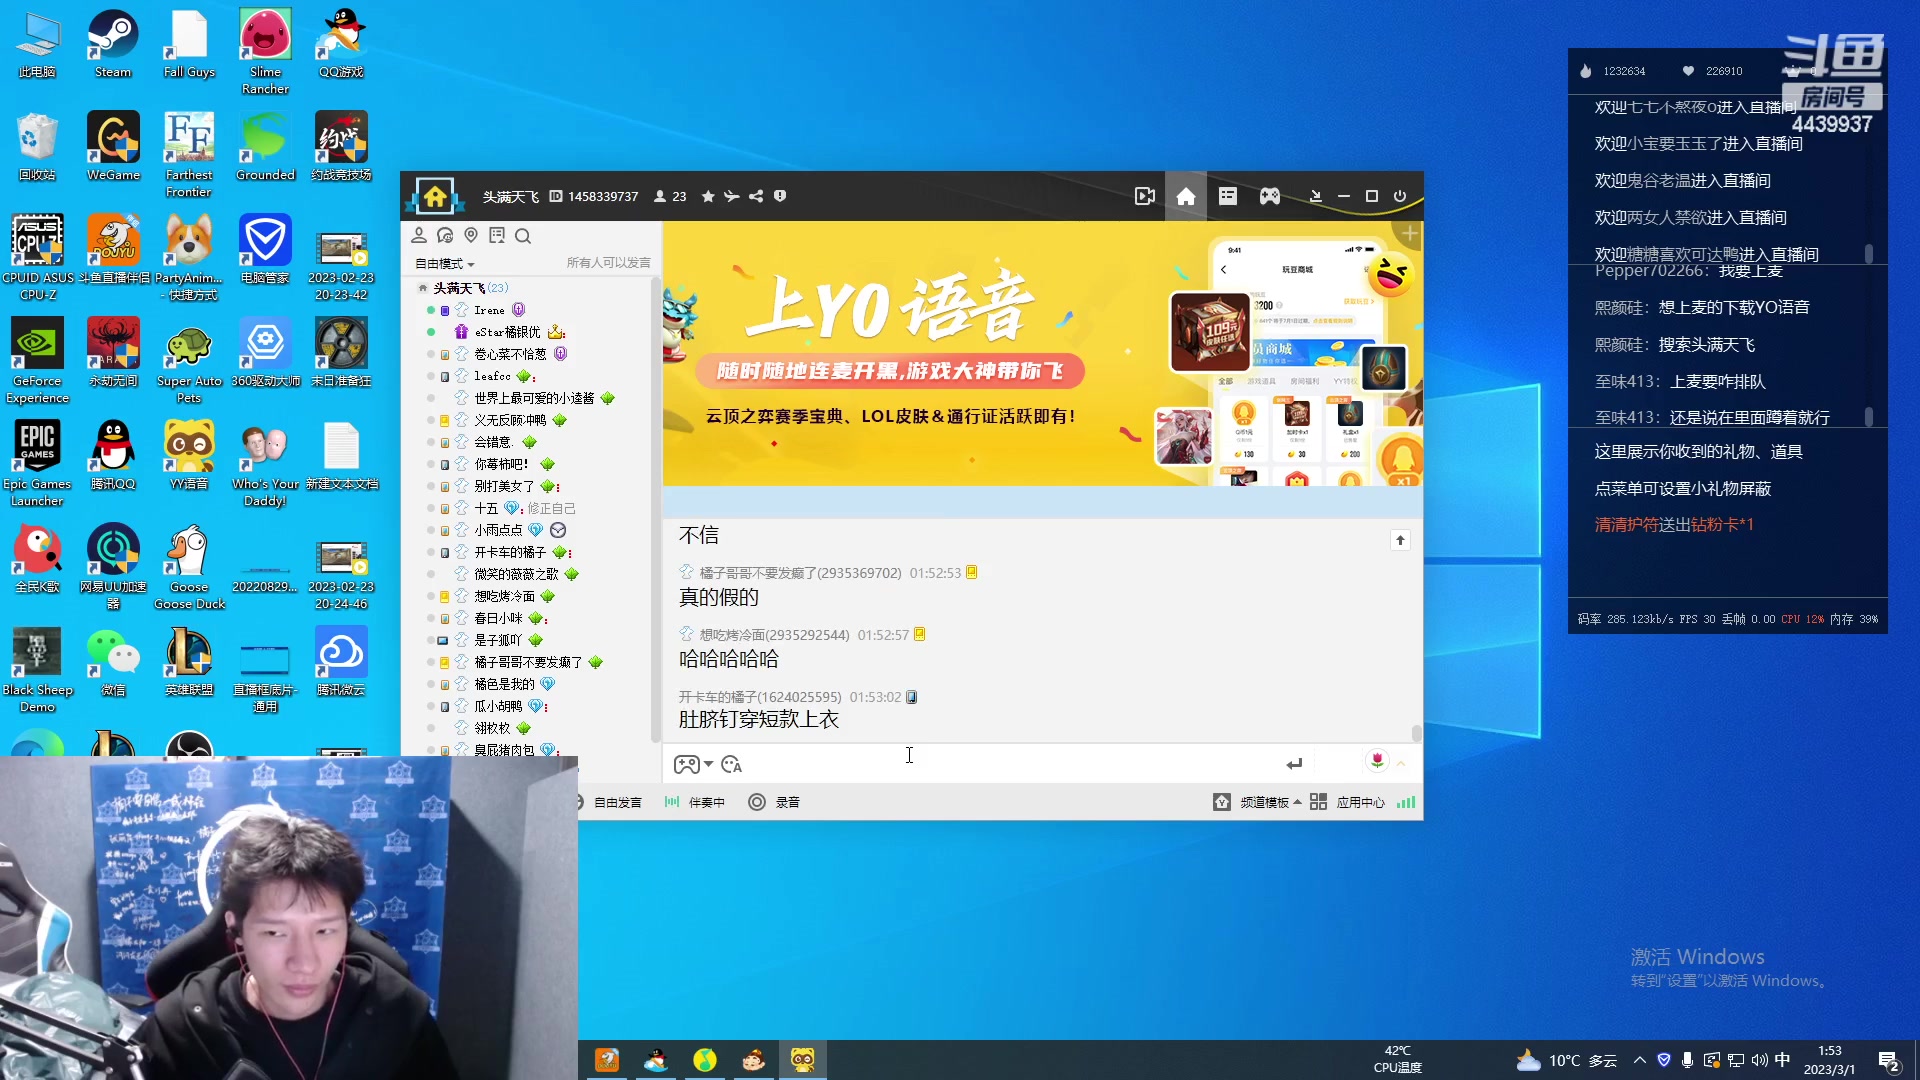1920x1080 pixels.
Task: Click the bulletin note icon in sidebar toolbar
Action: 497,236
